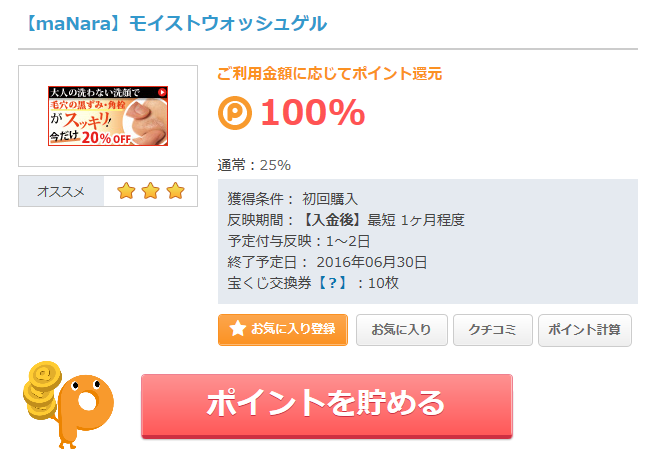Open the maNara モイストウォッシュゲル title link
Image resolution: width=653 pixels, height=456 pixels.
172,23
